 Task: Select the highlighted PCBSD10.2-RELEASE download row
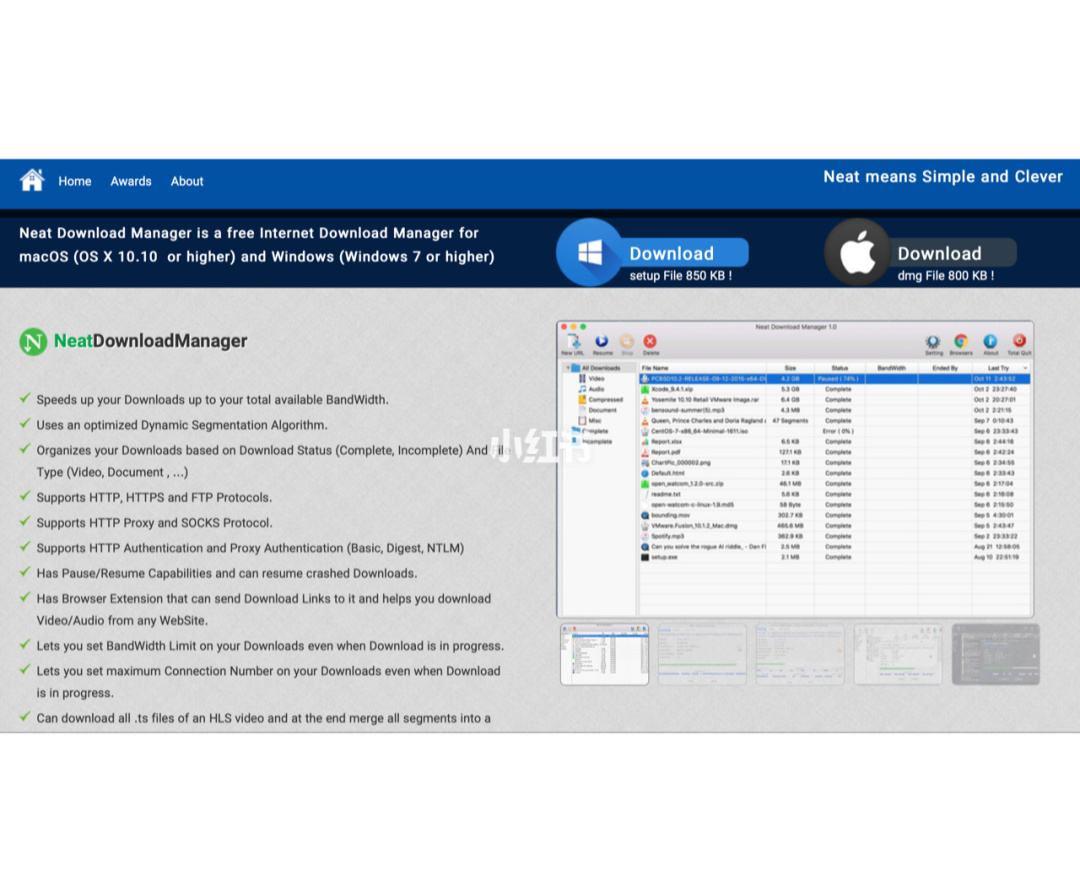[x=835, y=379]
